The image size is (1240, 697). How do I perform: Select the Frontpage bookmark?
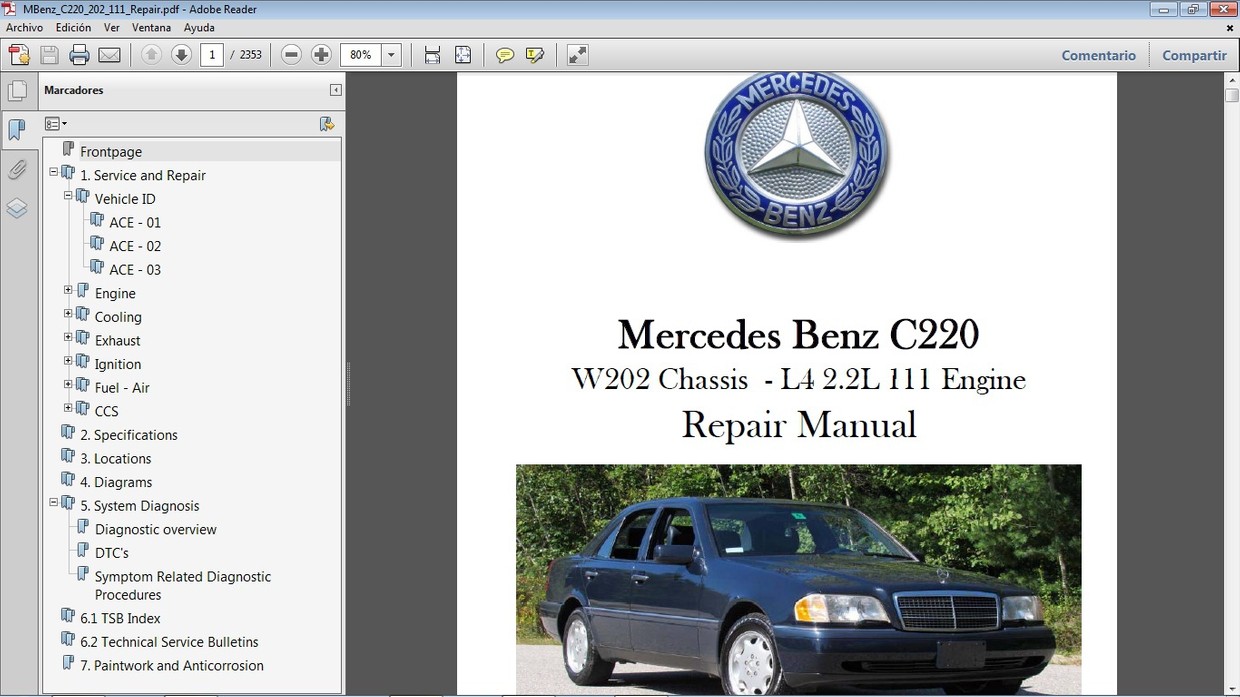click(x=111, y=152)
